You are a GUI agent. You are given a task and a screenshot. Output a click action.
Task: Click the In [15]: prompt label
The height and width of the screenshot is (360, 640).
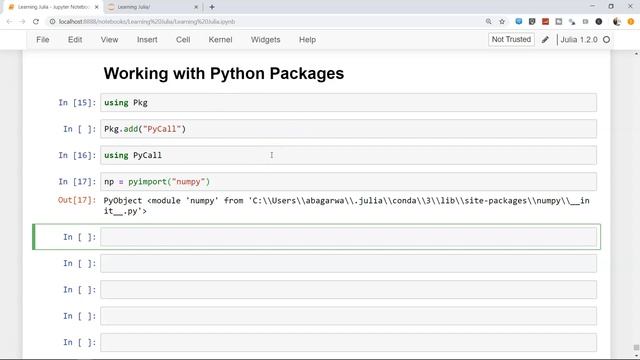77,102
